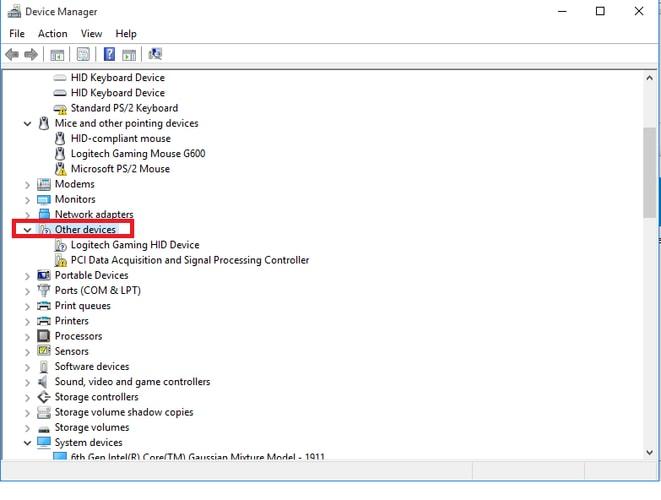661x500 pixels.
Task: Select PCI Data Acquisition and Signal Processing Controller
Action: [x=190, y=260]
